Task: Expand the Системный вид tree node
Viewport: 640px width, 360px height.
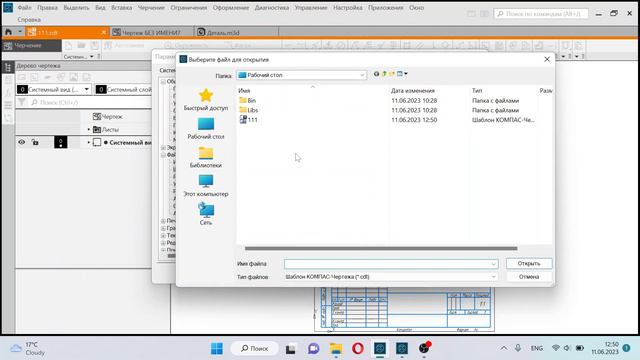Action: [x=89, y=142]
